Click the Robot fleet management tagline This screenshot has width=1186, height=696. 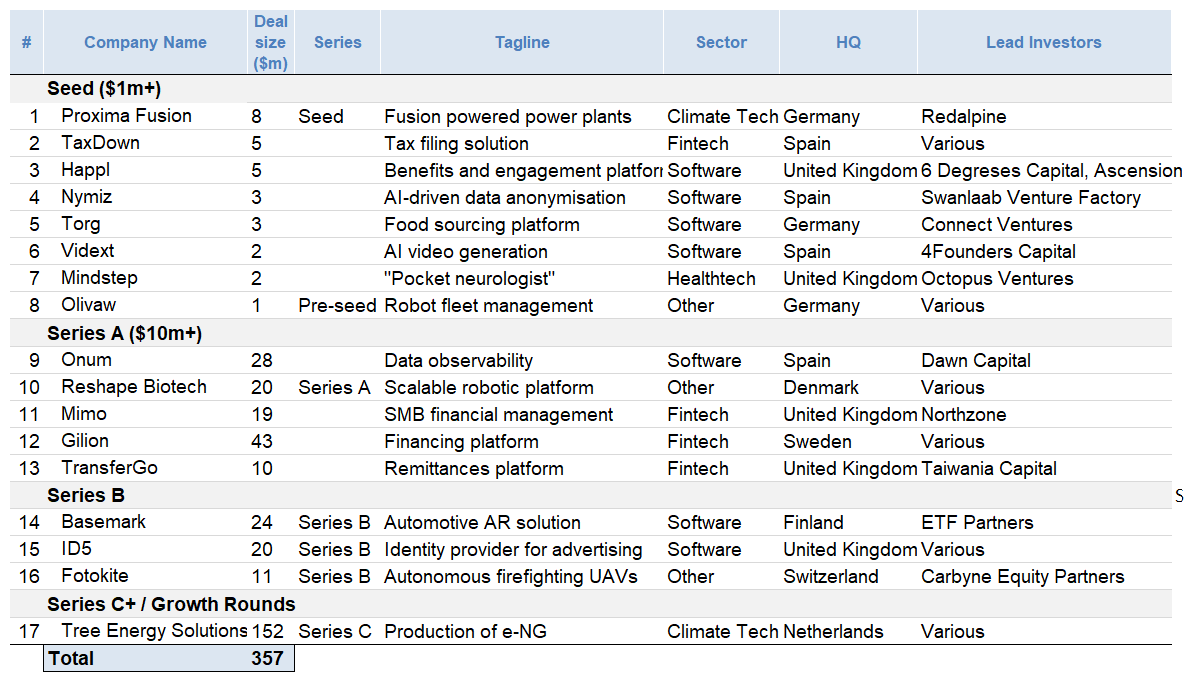tap(489, 306)
